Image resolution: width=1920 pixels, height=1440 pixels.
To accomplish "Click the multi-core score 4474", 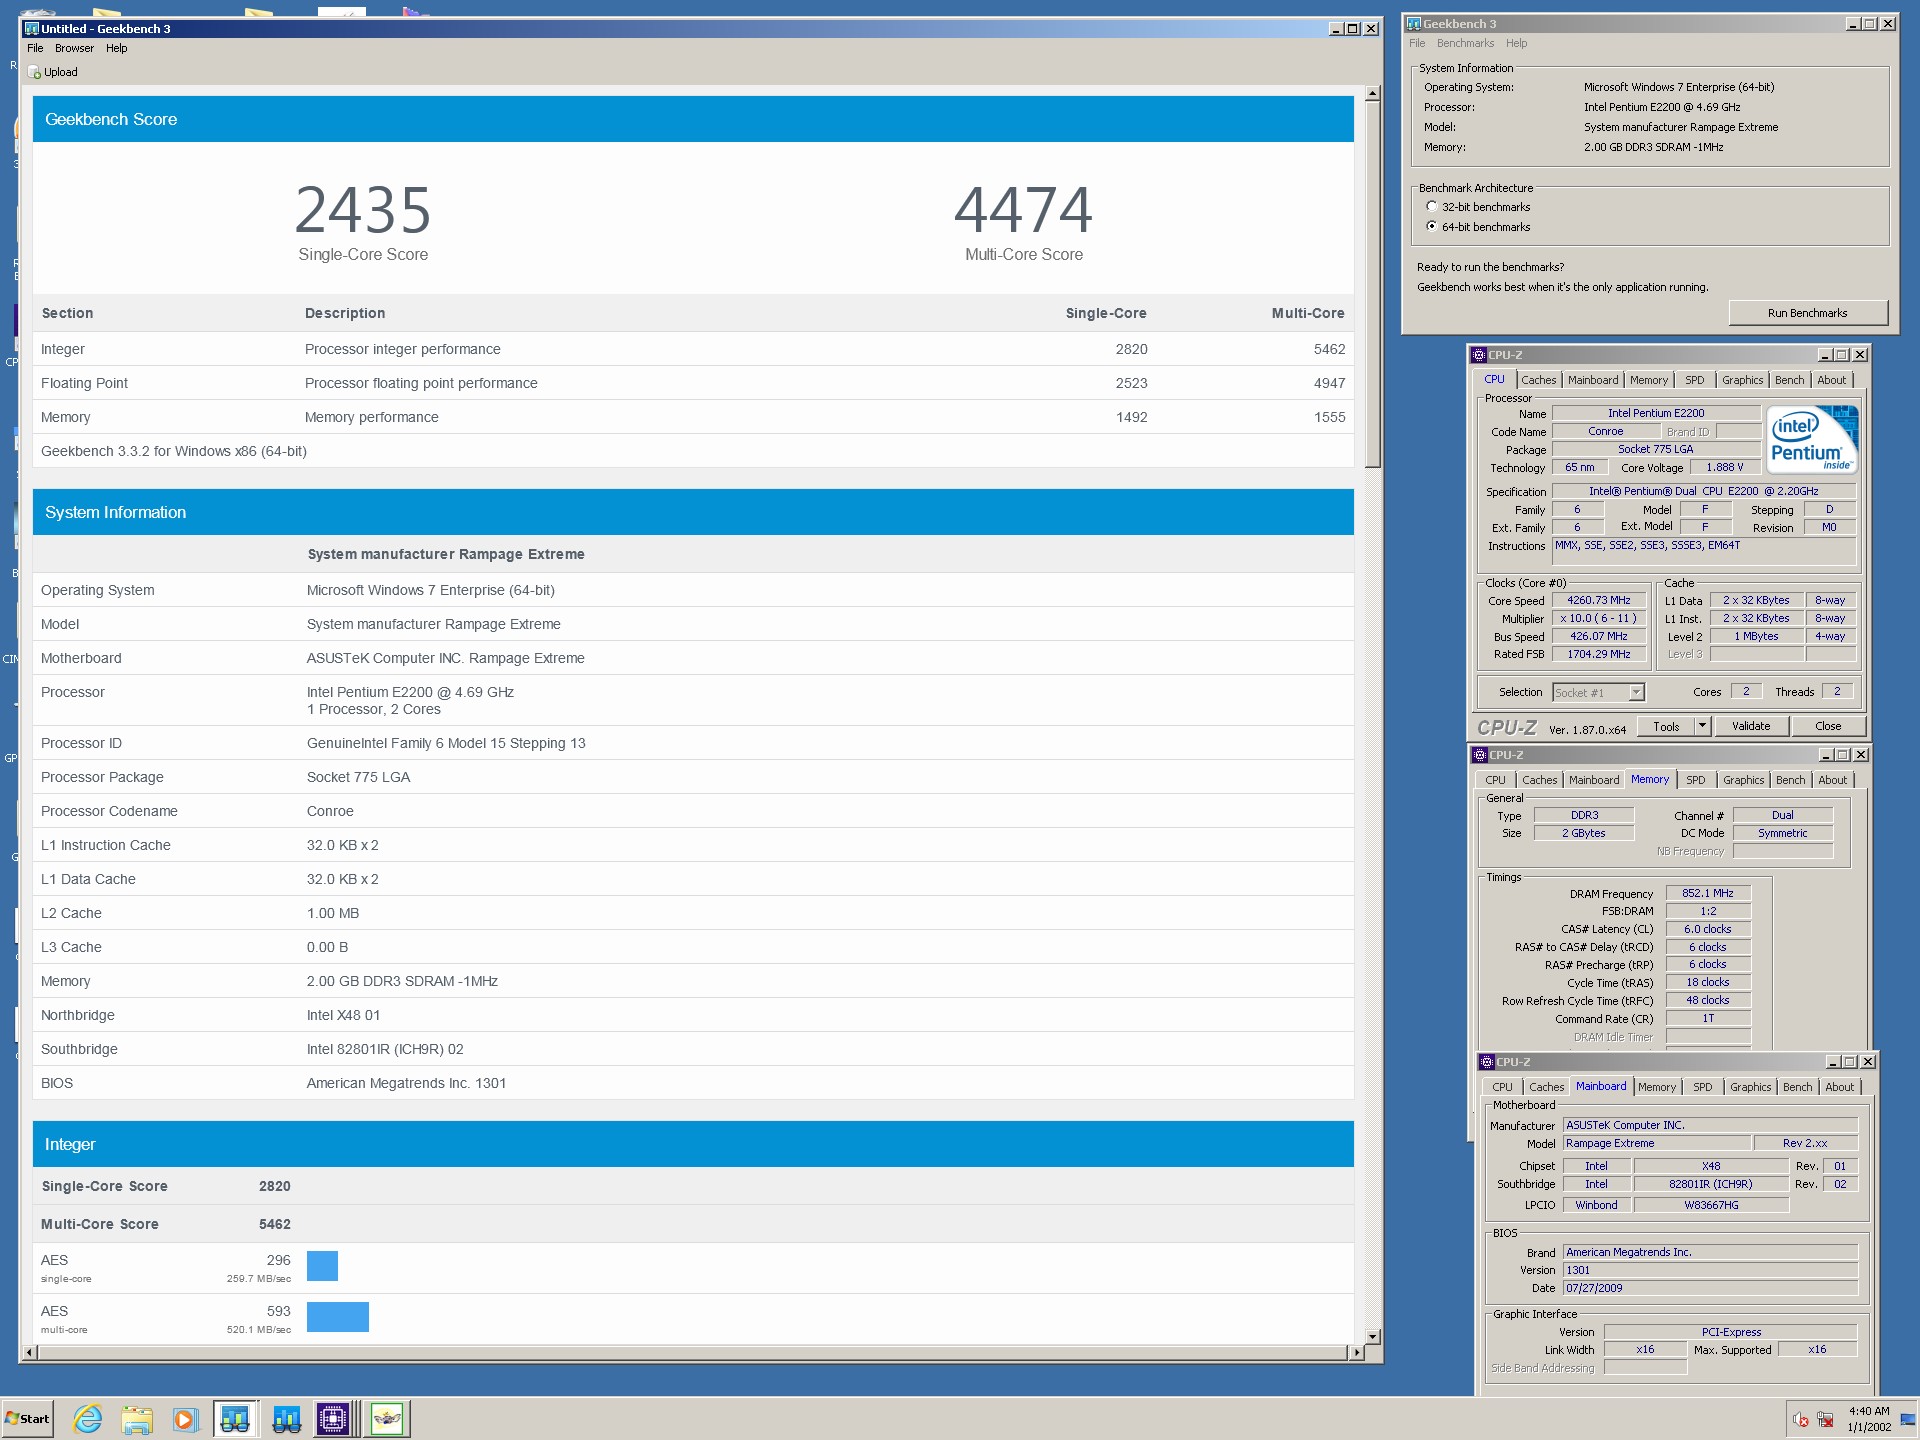I will pyautogui.click(x=1023, y=209).
